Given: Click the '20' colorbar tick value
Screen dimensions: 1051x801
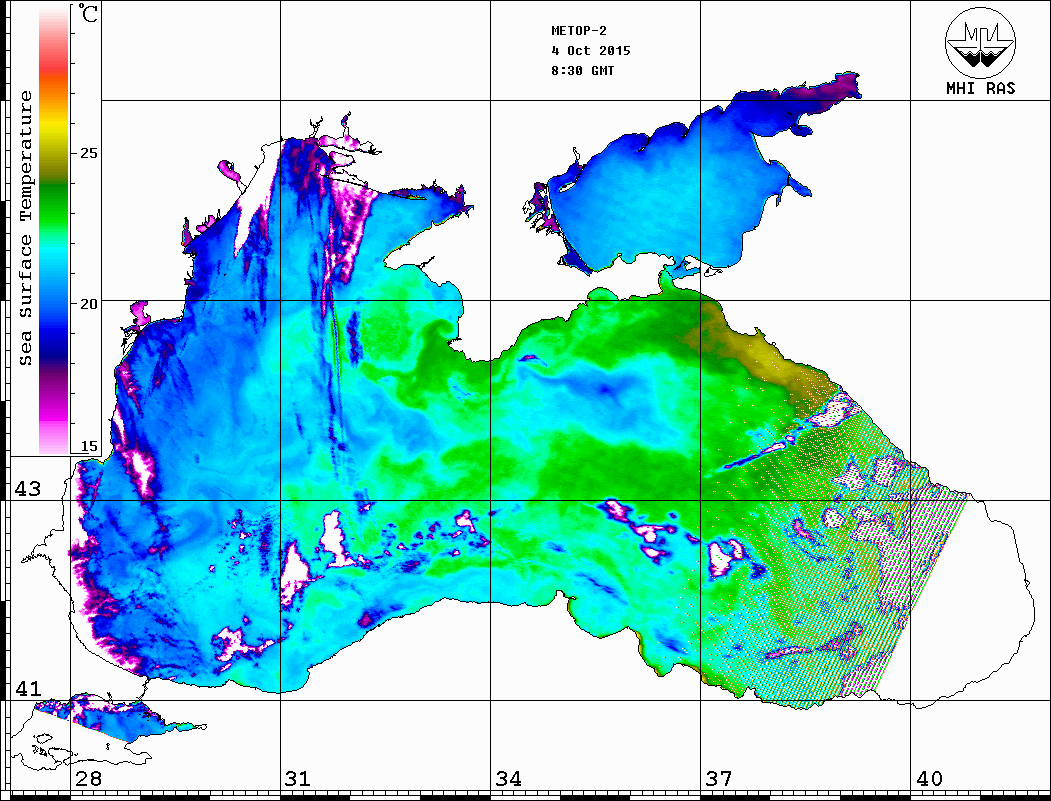Looking at the screenshot, I should (x=88, y=304).
